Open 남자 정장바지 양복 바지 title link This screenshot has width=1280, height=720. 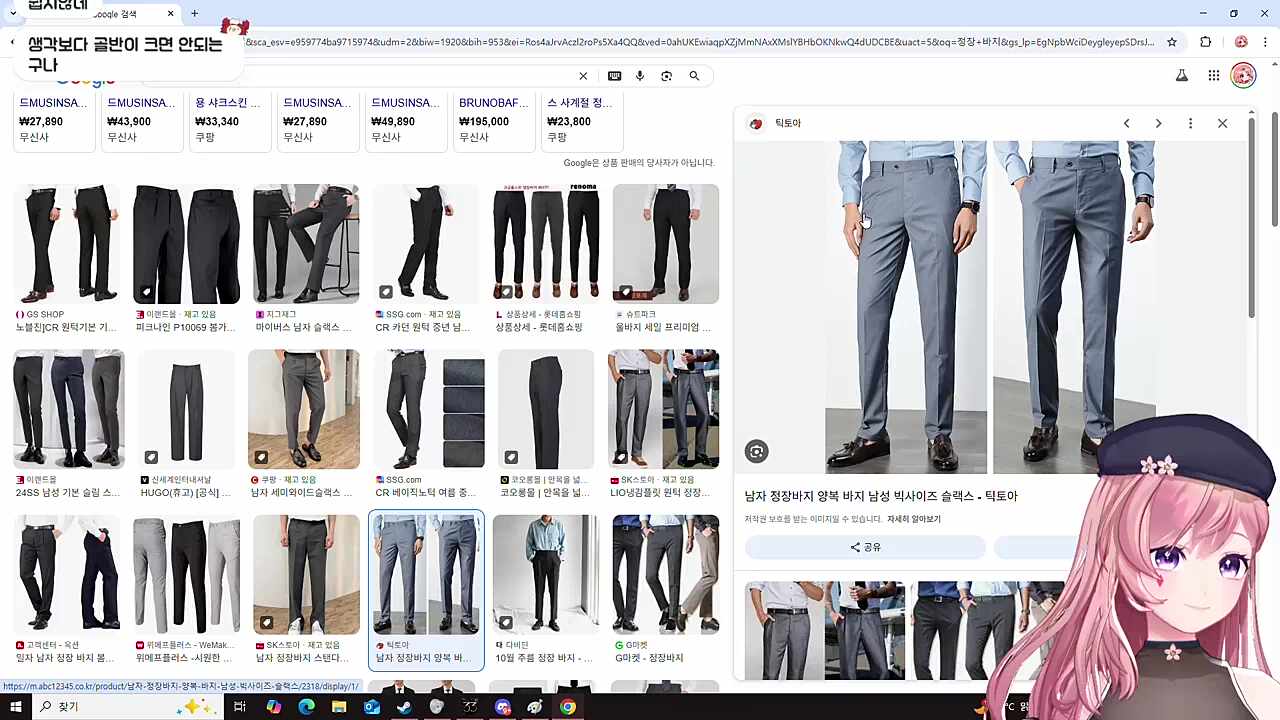click(880, 496)
